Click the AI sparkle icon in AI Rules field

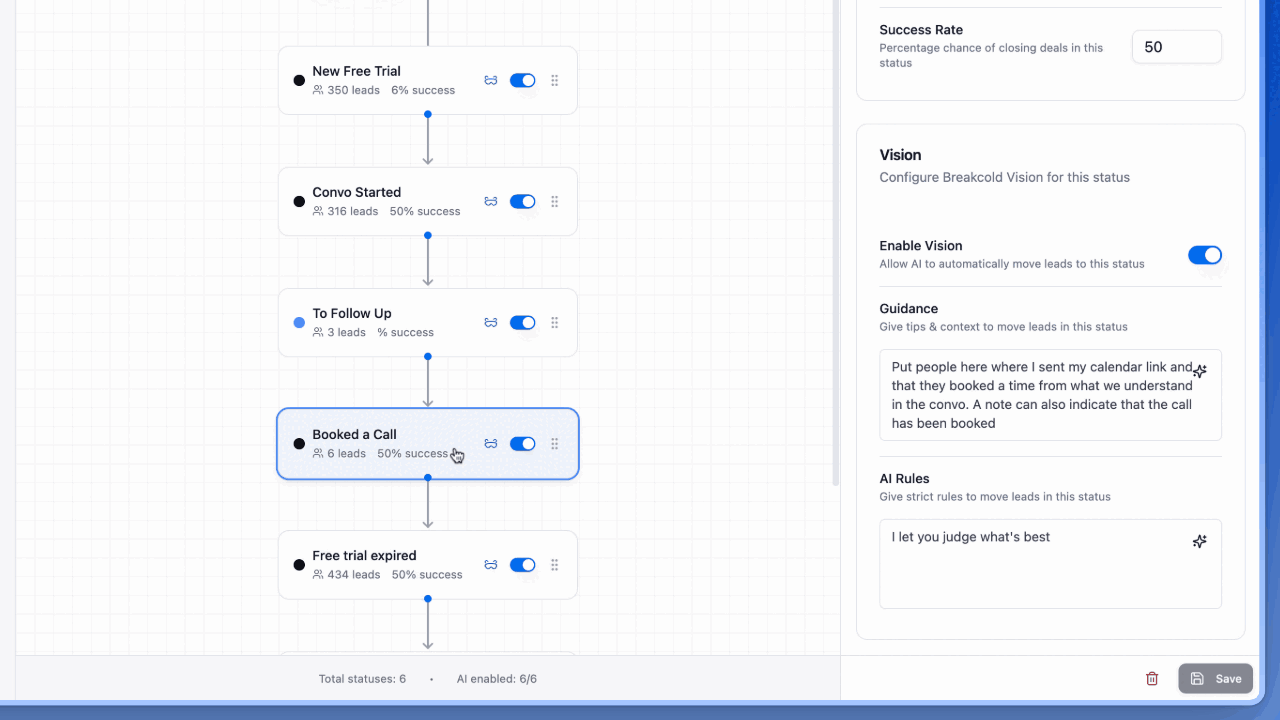(1200, 541)
